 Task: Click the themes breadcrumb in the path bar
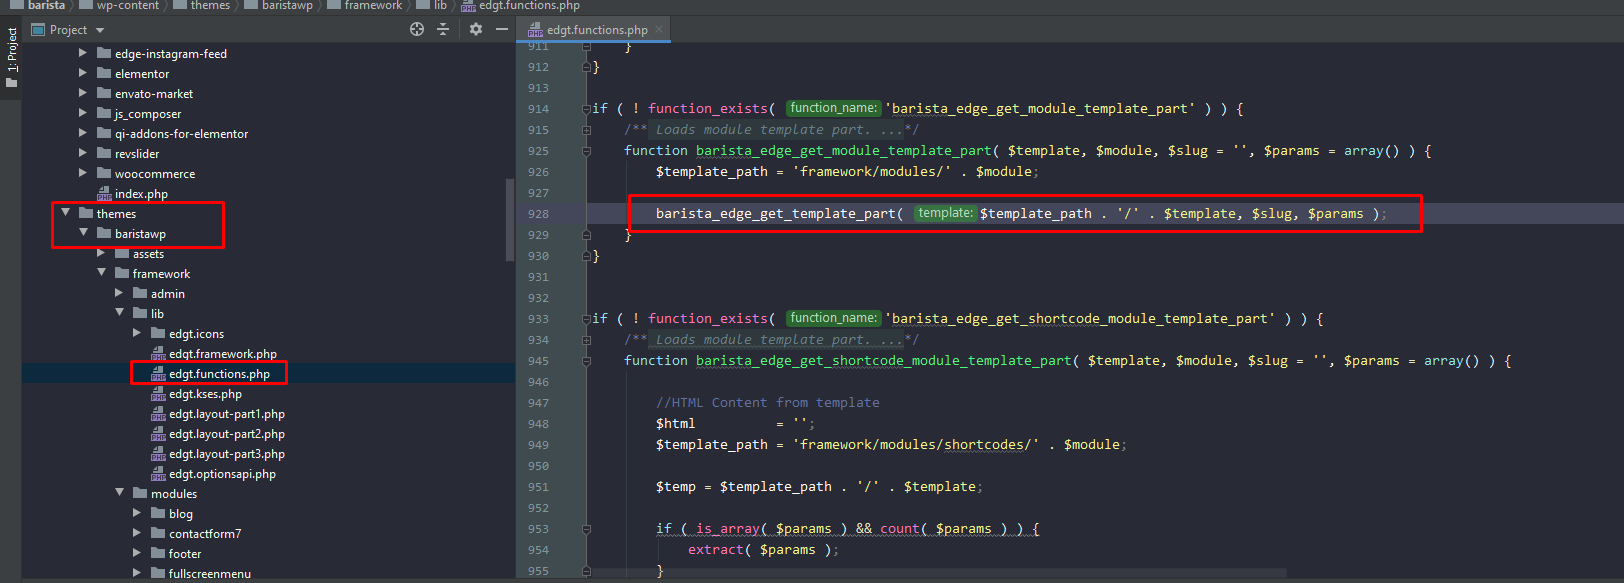(210, 6)
